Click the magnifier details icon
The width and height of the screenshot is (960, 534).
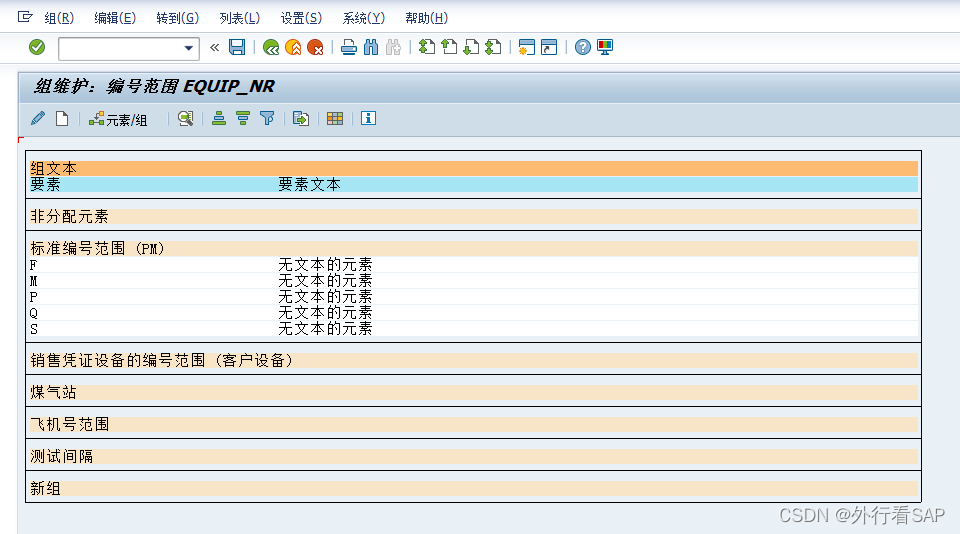(x=186, y=118)
